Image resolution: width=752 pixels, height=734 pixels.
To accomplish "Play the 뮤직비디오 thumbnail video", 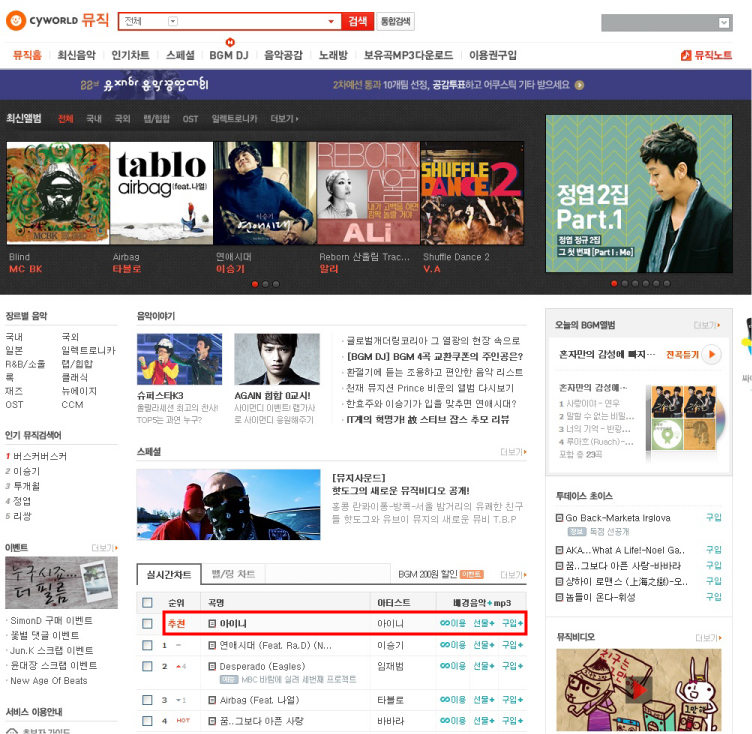I will pos(639,690).
